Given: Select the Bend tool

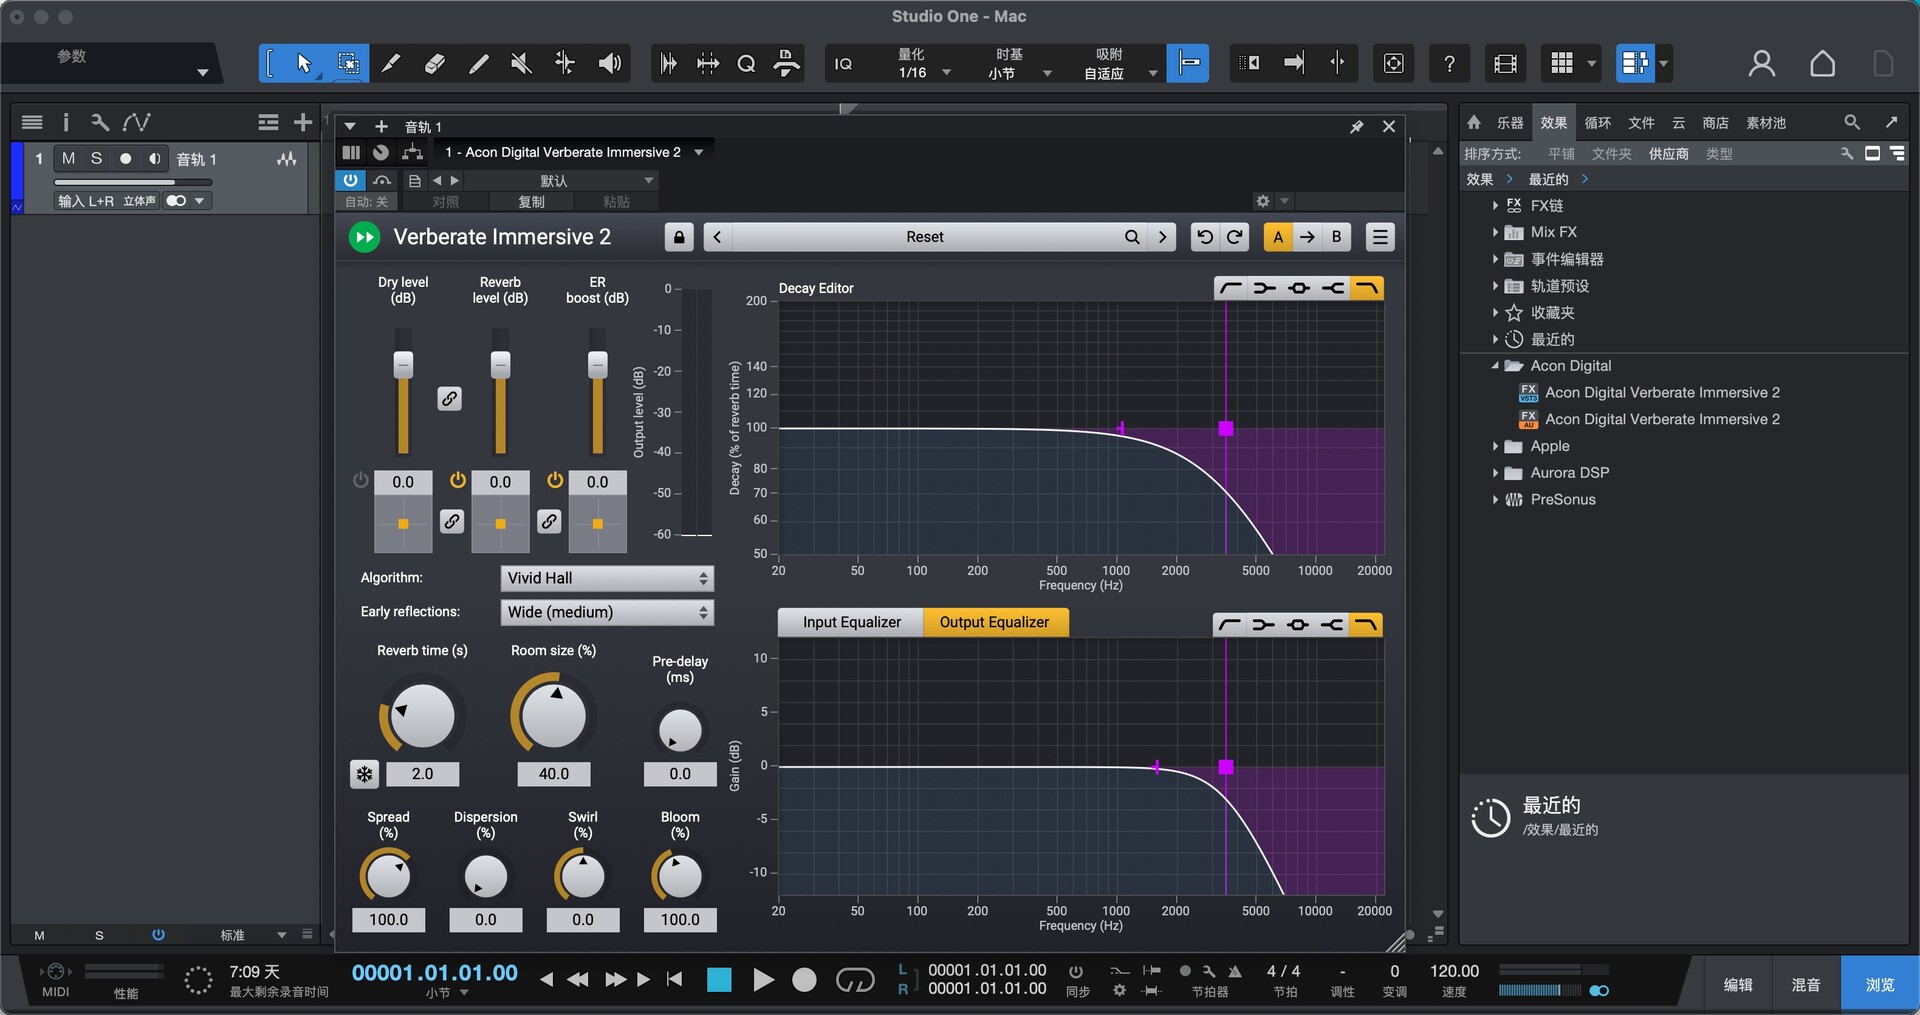Looking at the screenshot, I should click(x=565, y=64).
